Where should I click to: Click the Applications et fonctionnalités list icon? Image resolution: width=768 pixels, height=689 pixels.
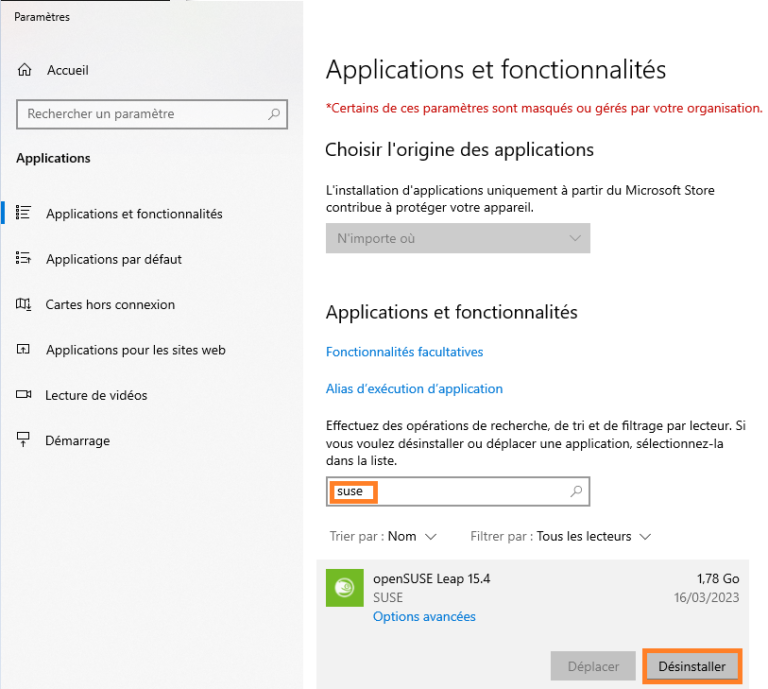pyautogui.click(x=24, y=213)
